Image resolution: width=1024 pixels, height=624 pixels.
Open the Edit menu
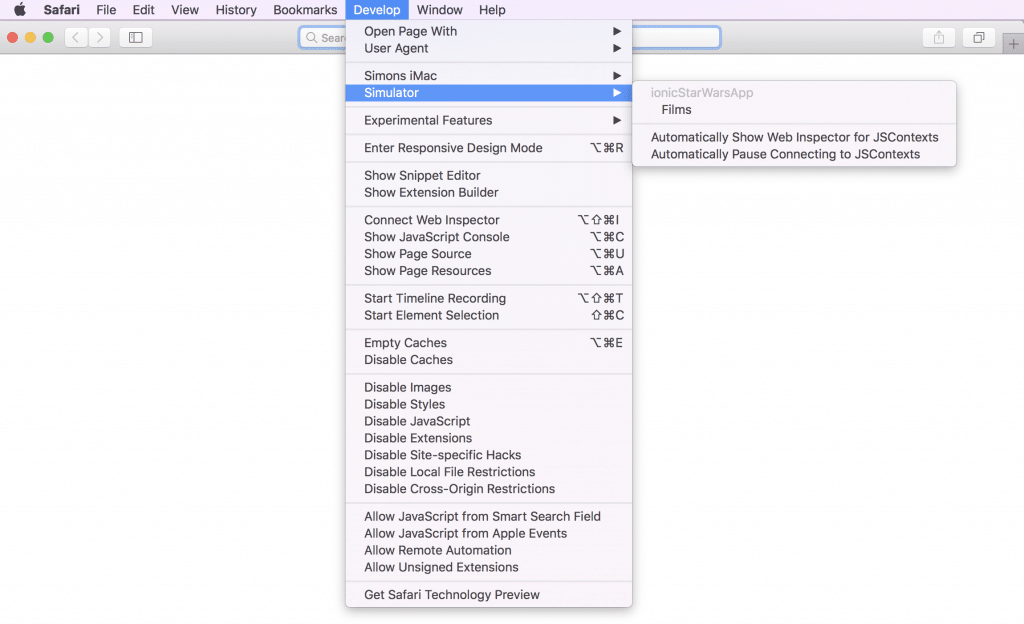143,10
